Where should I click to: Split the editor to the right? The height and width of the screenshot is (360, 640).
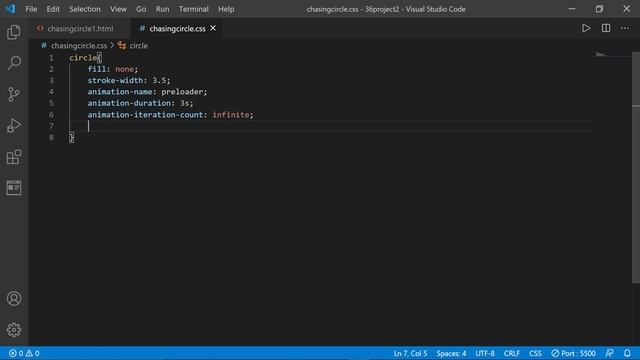tap(606, 28)
